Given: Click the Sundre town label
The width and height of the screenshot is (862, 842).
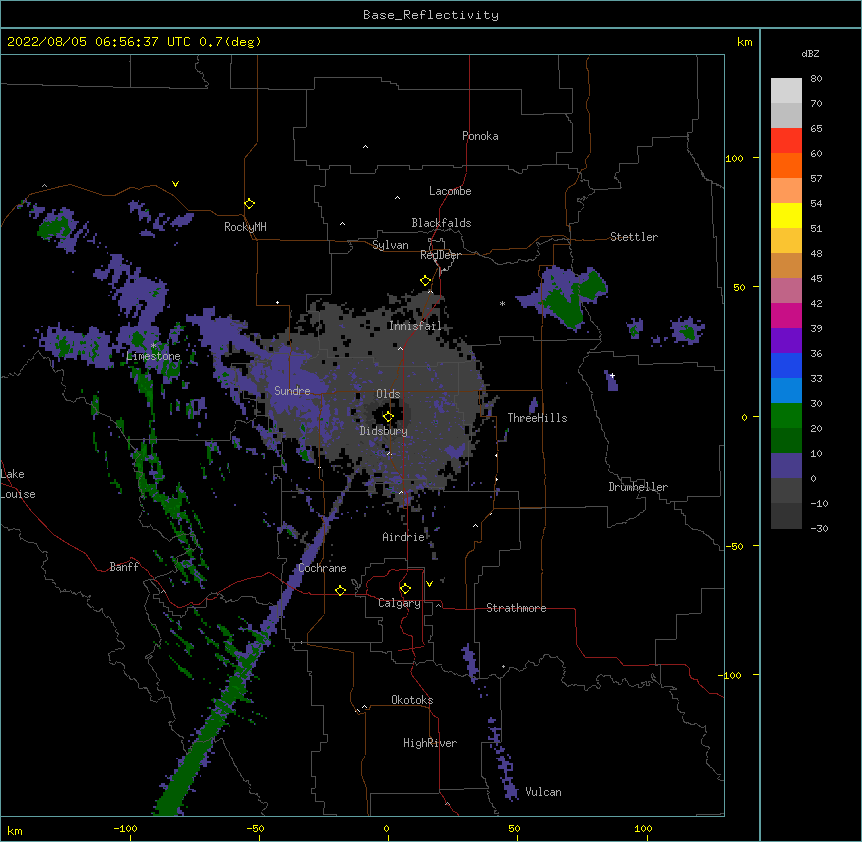Looking at the screenshot, I should 292,391.
